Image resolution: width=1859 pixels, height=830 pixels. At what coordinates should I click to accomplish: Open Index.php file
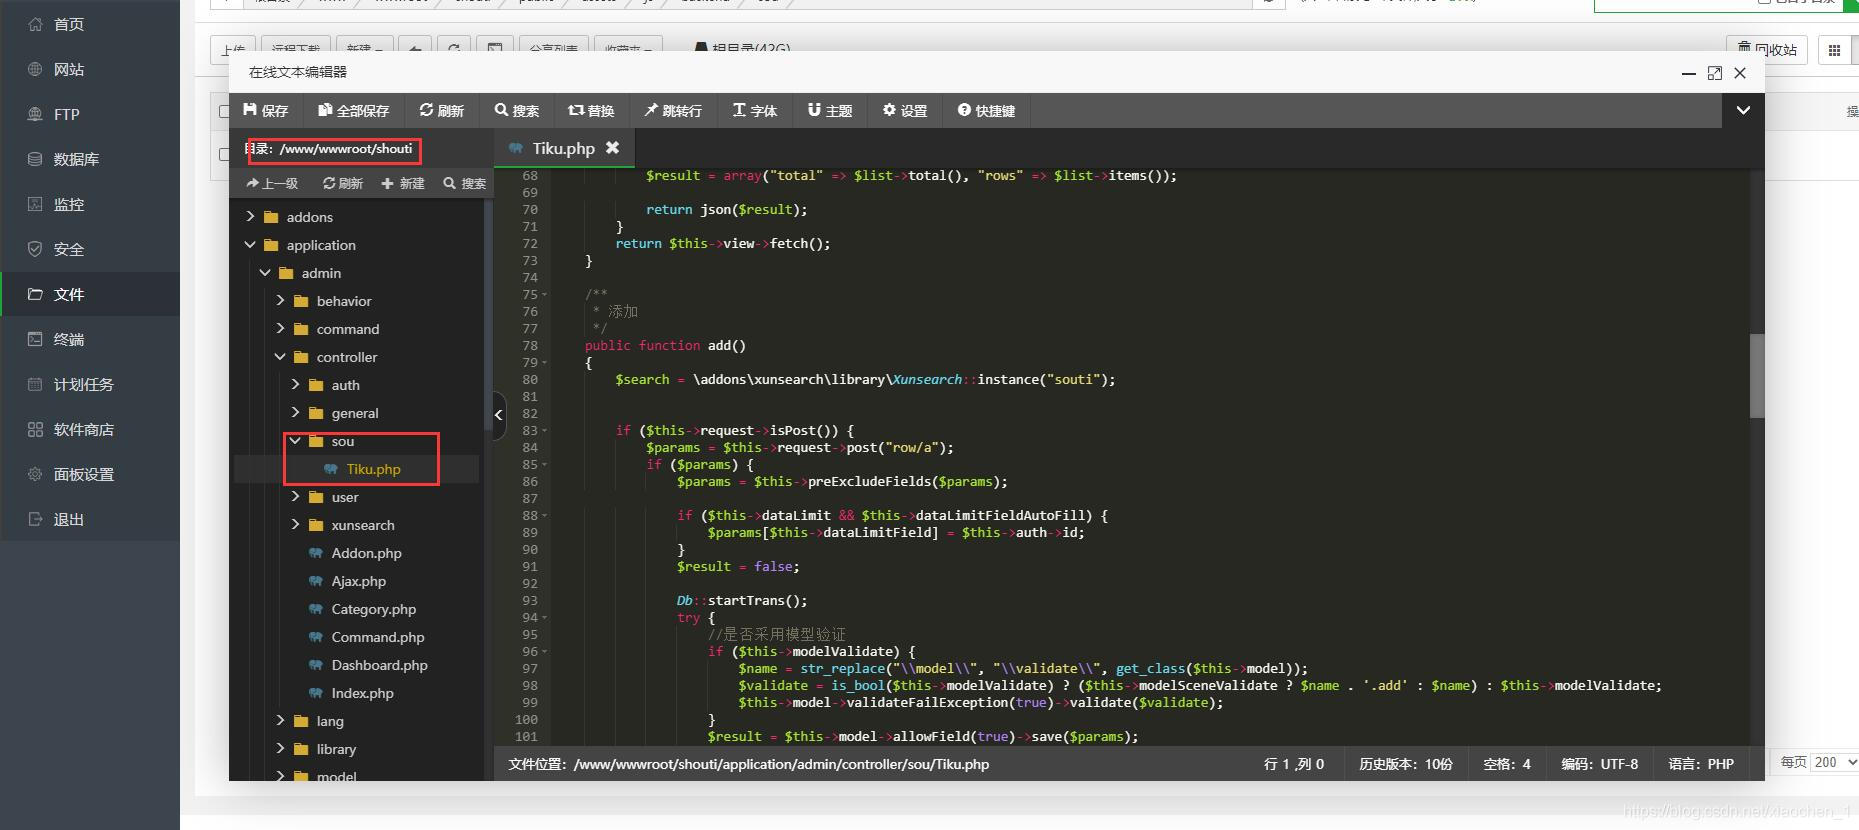click(362, 693)
